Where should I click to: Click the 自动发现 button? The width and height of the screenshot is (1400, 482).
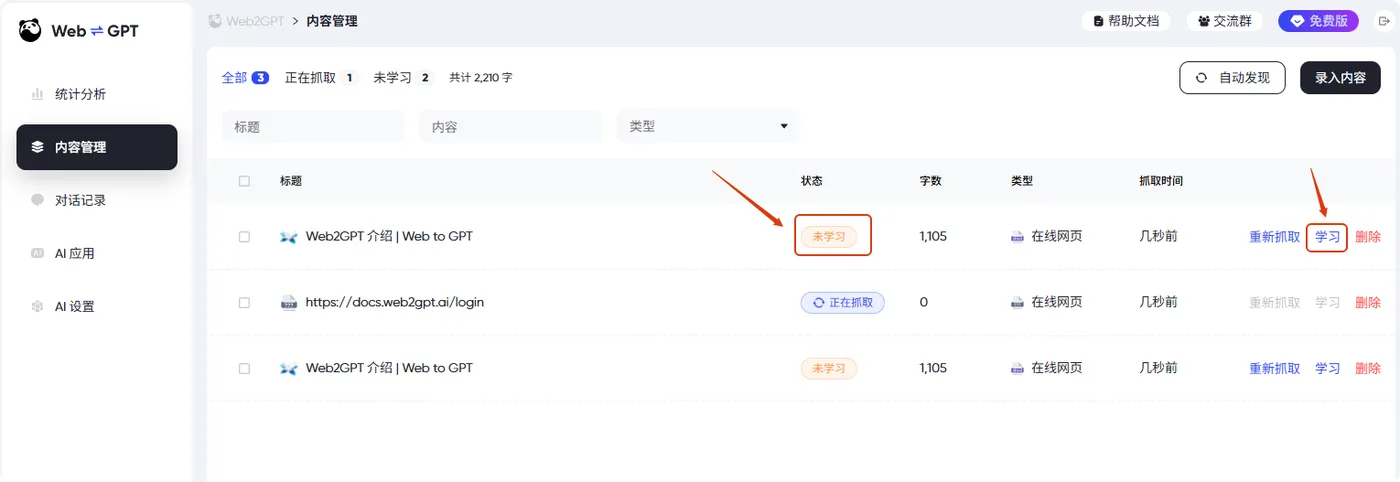coord(1232,77)
